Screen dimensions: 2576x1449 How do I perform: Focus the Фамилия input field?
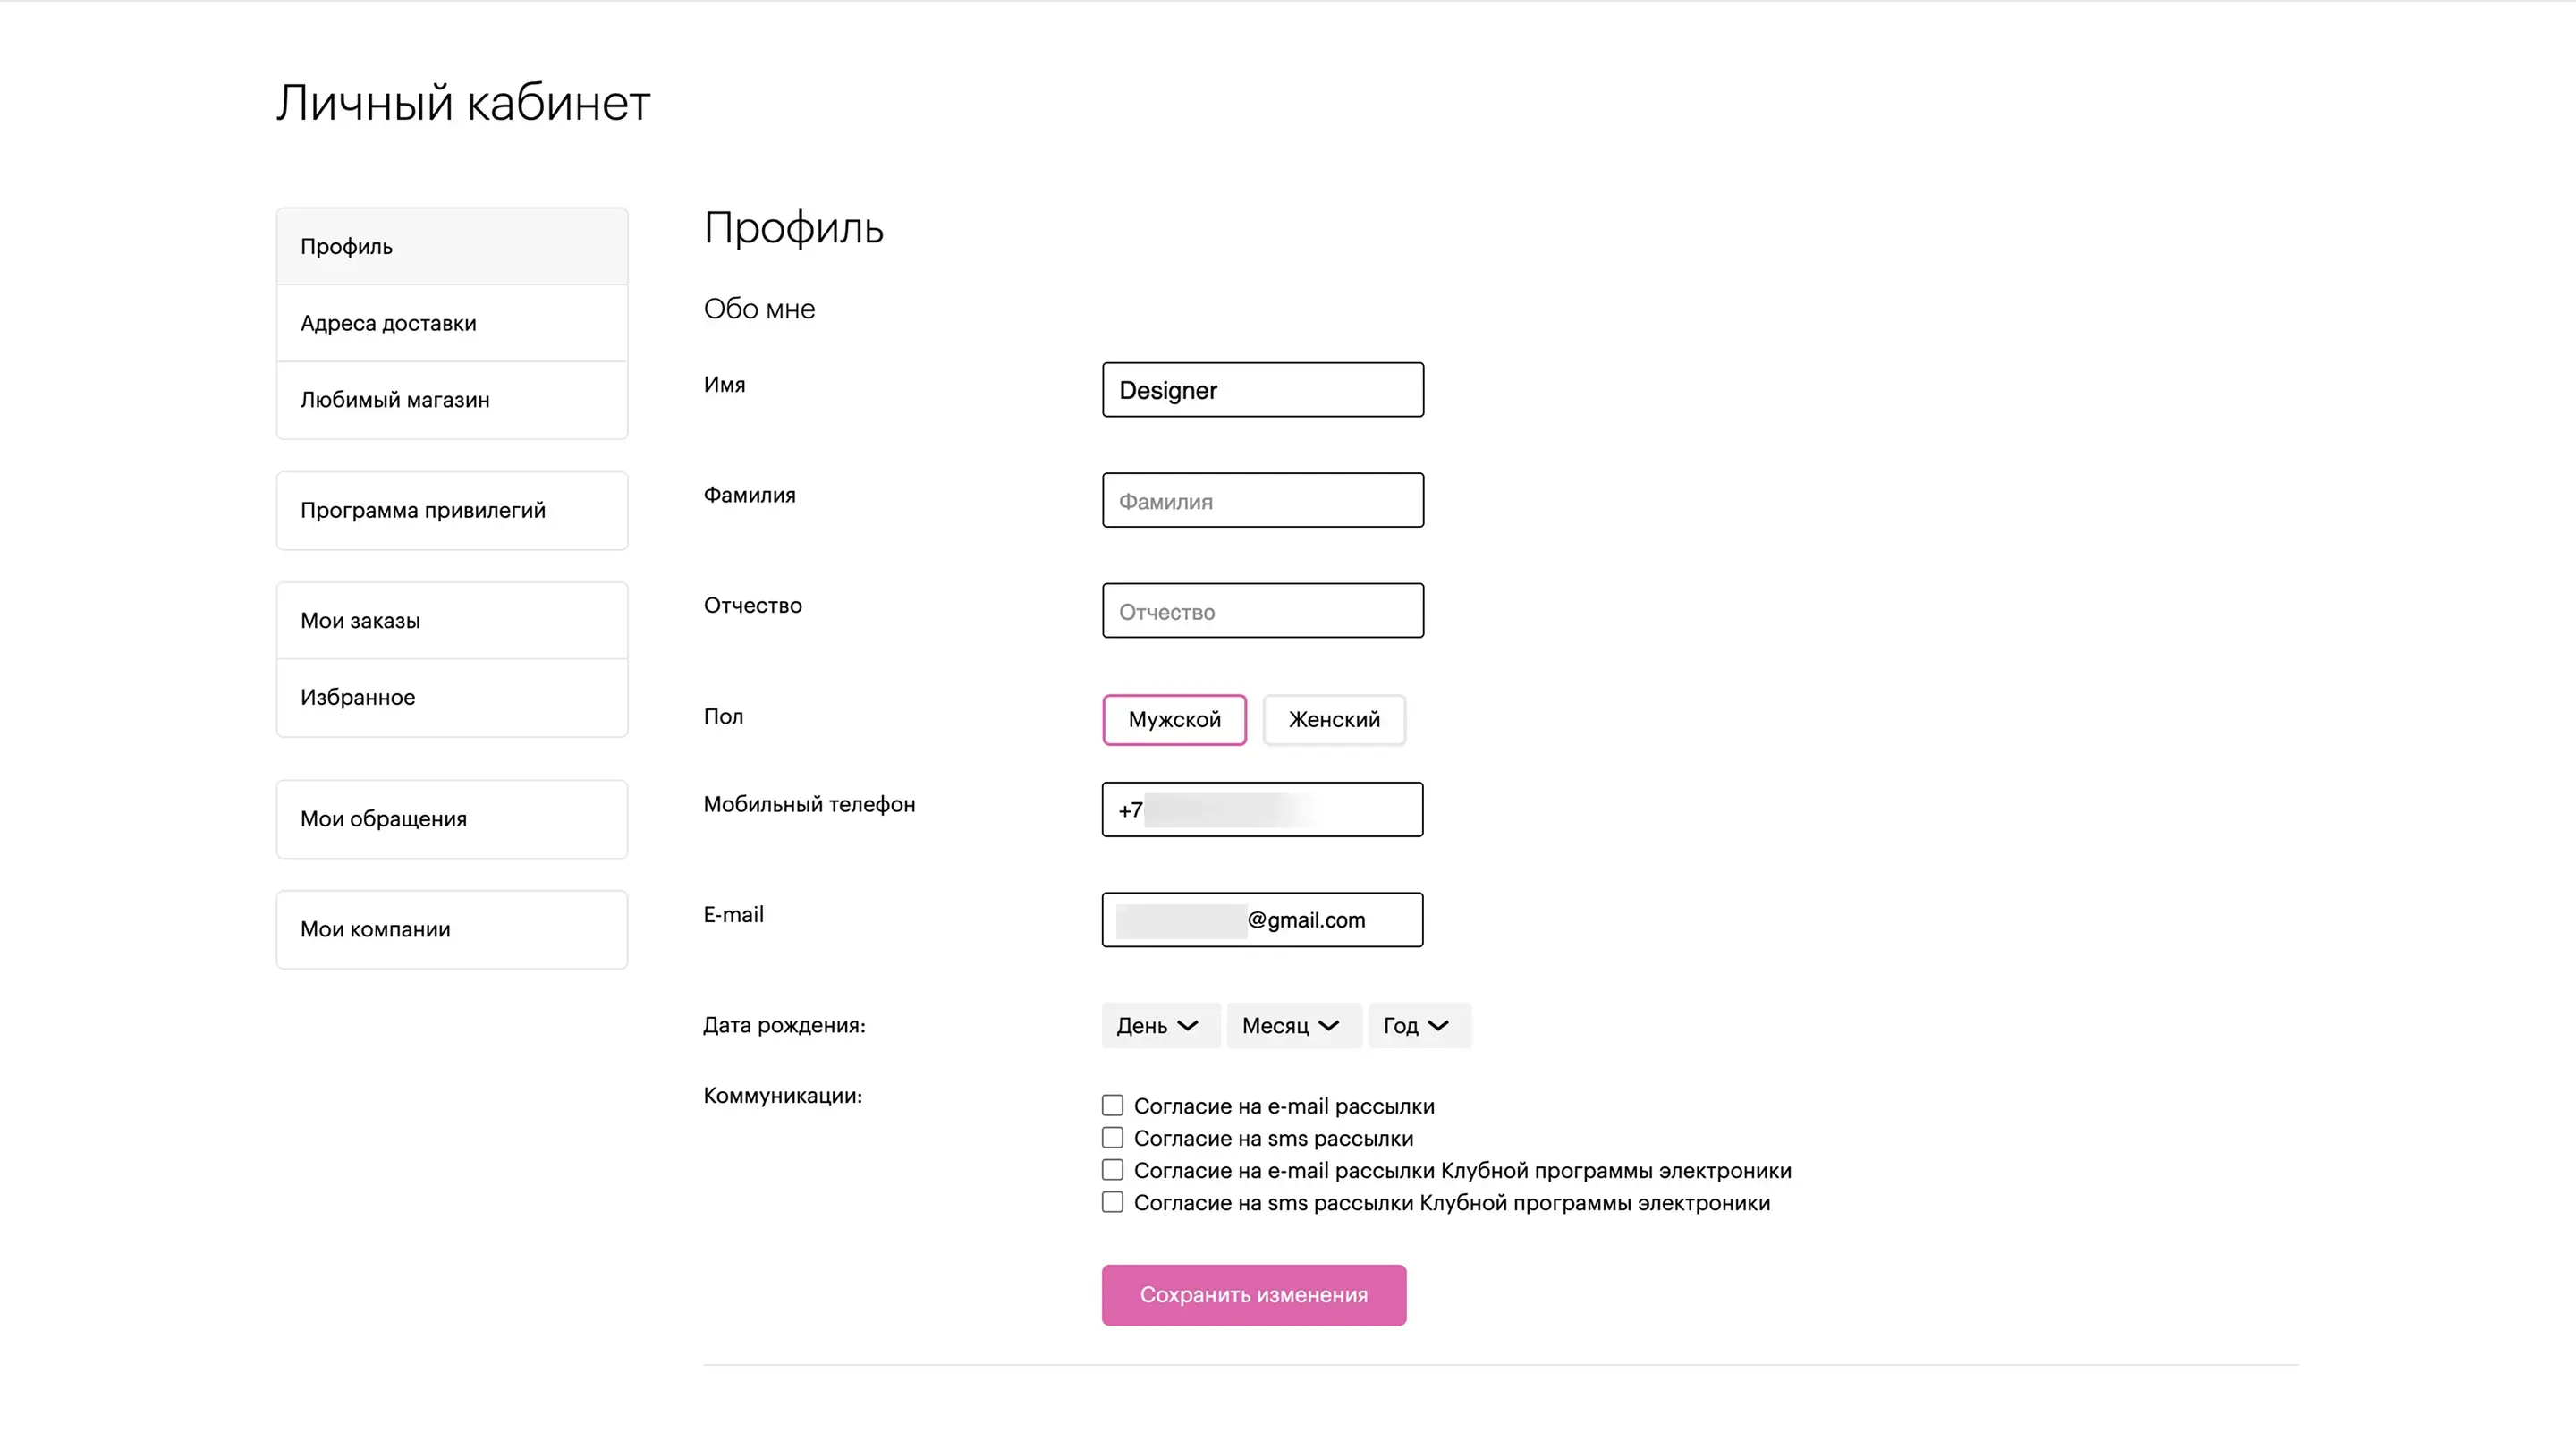[1262, 500]
